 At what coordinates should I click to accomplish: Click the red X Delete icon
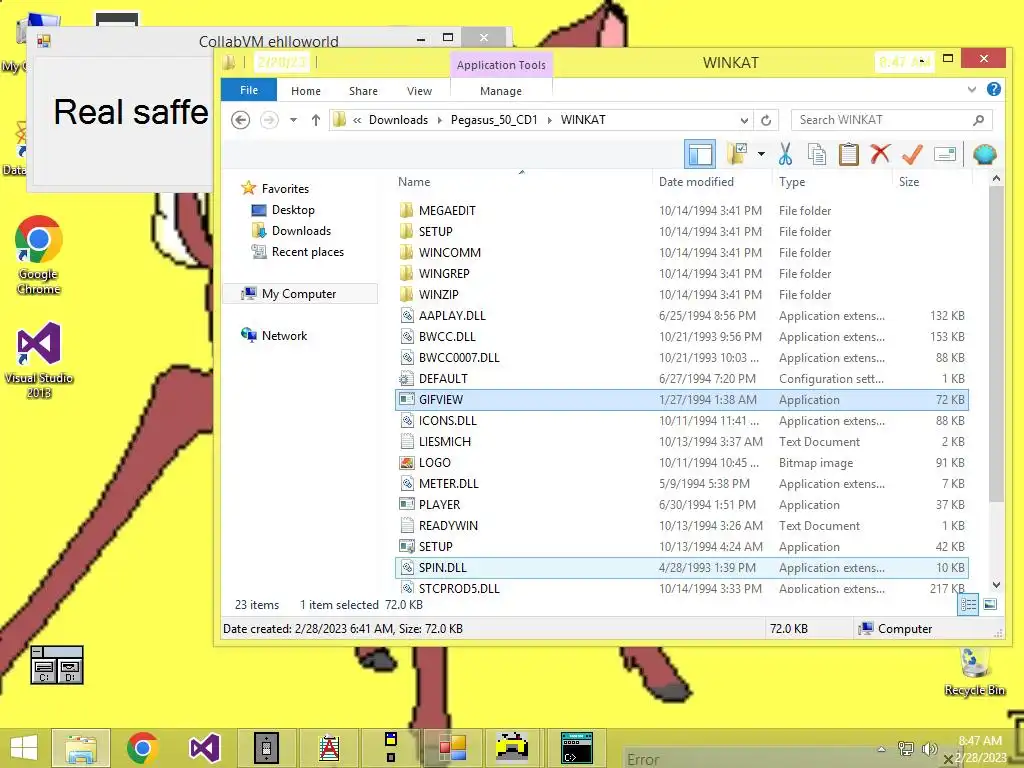pos(880,154)
